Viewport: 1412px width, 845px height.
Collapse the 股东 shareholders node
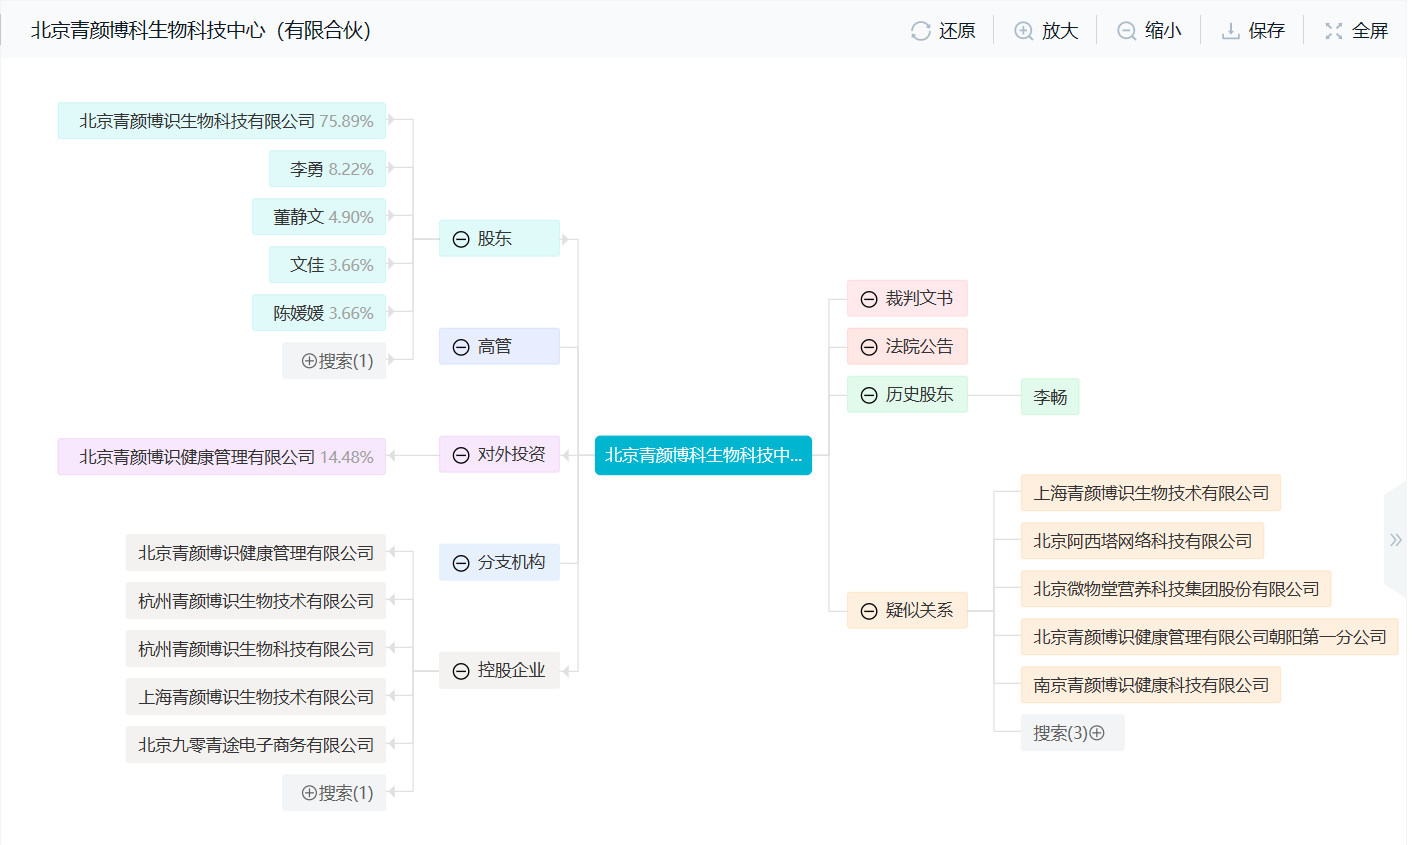[x=461, y=239]
